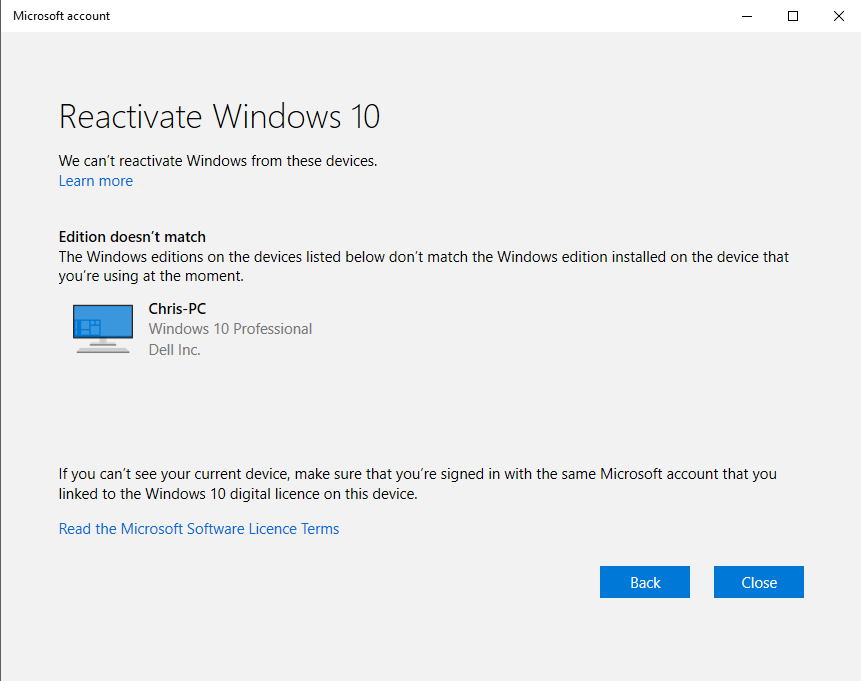The image size is (861, 681).
Task: Click the Reactivate Windows 10 heading
Action: point(219,116)
